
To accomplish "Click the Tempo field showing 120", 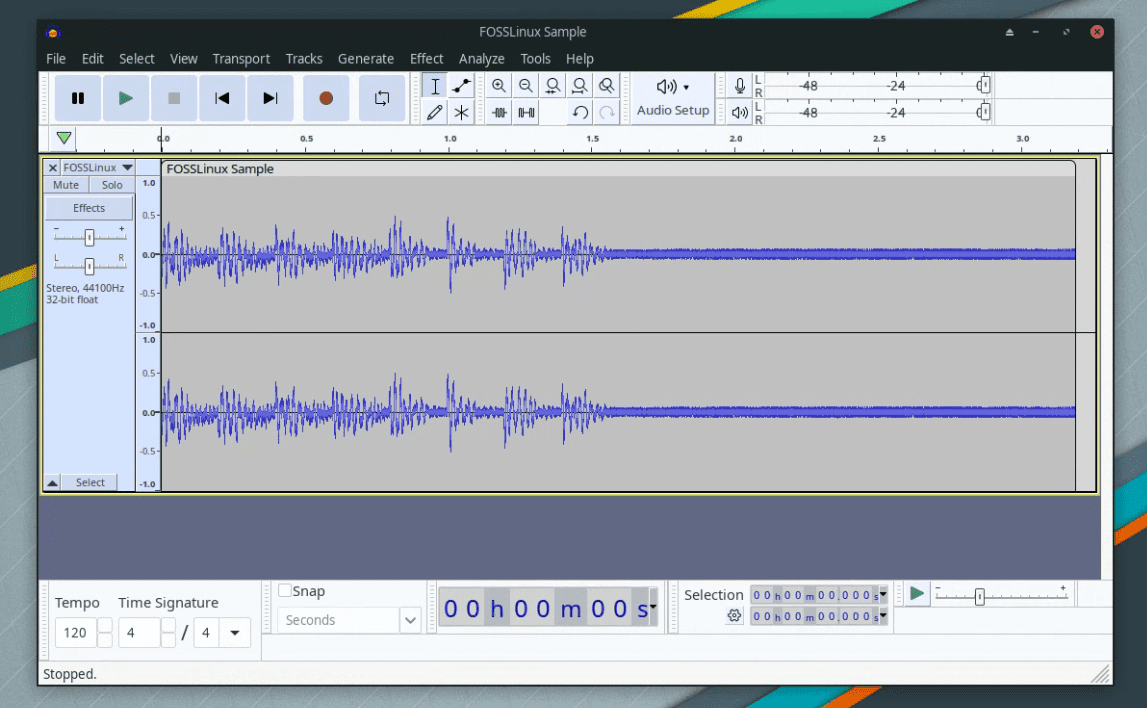I will click(75, 633).
